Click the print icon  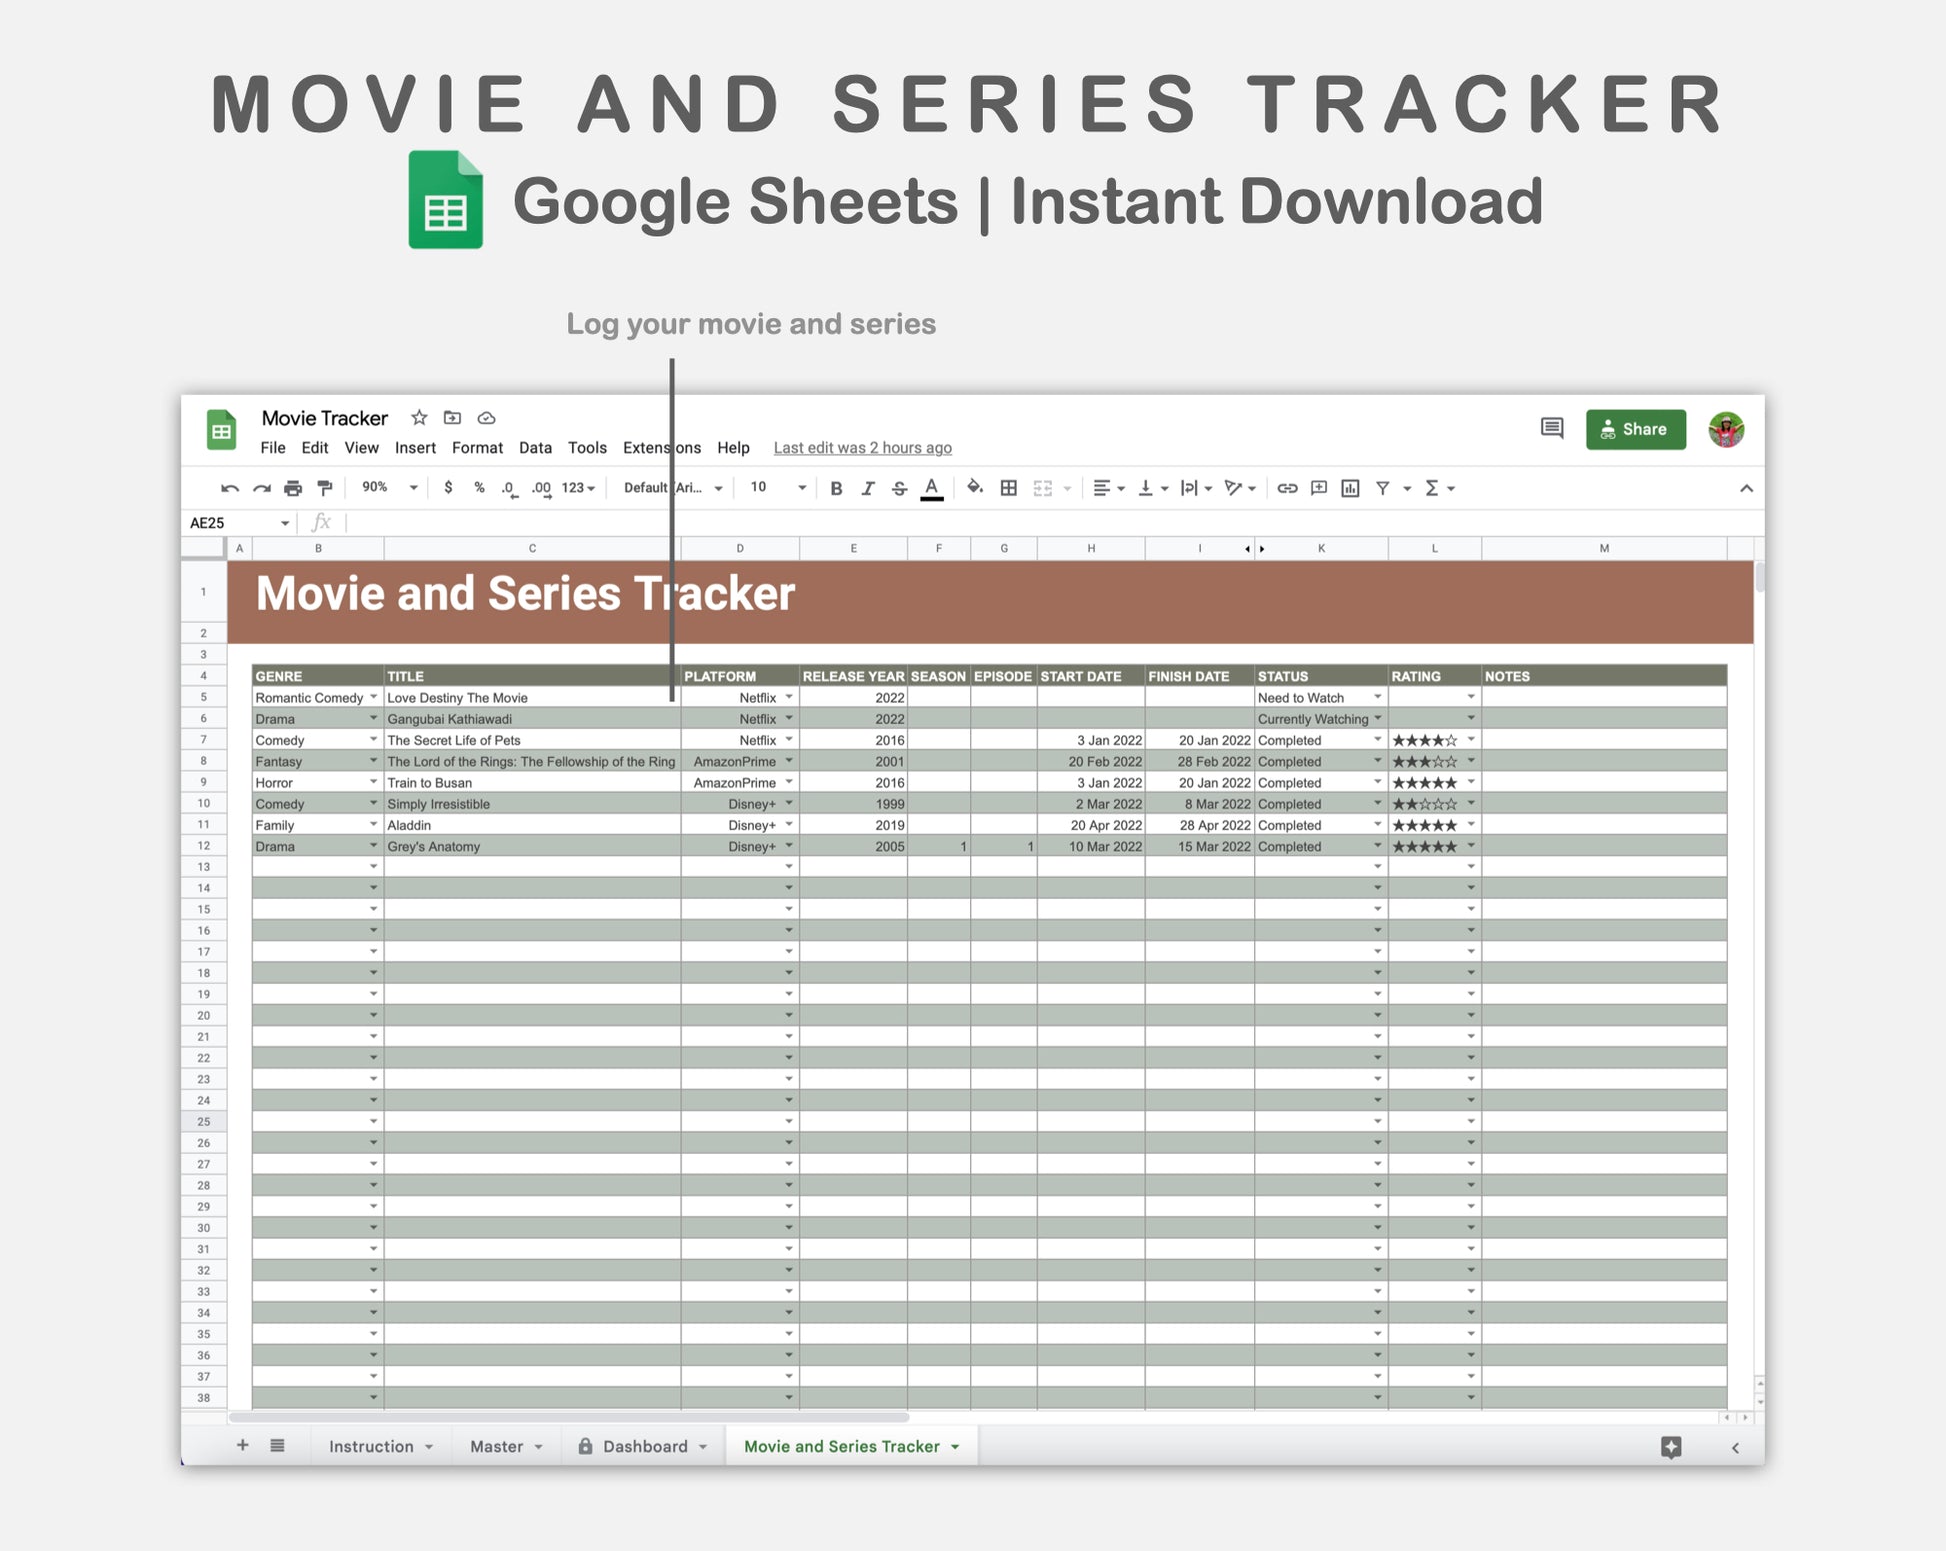click(x=293, y=488)
